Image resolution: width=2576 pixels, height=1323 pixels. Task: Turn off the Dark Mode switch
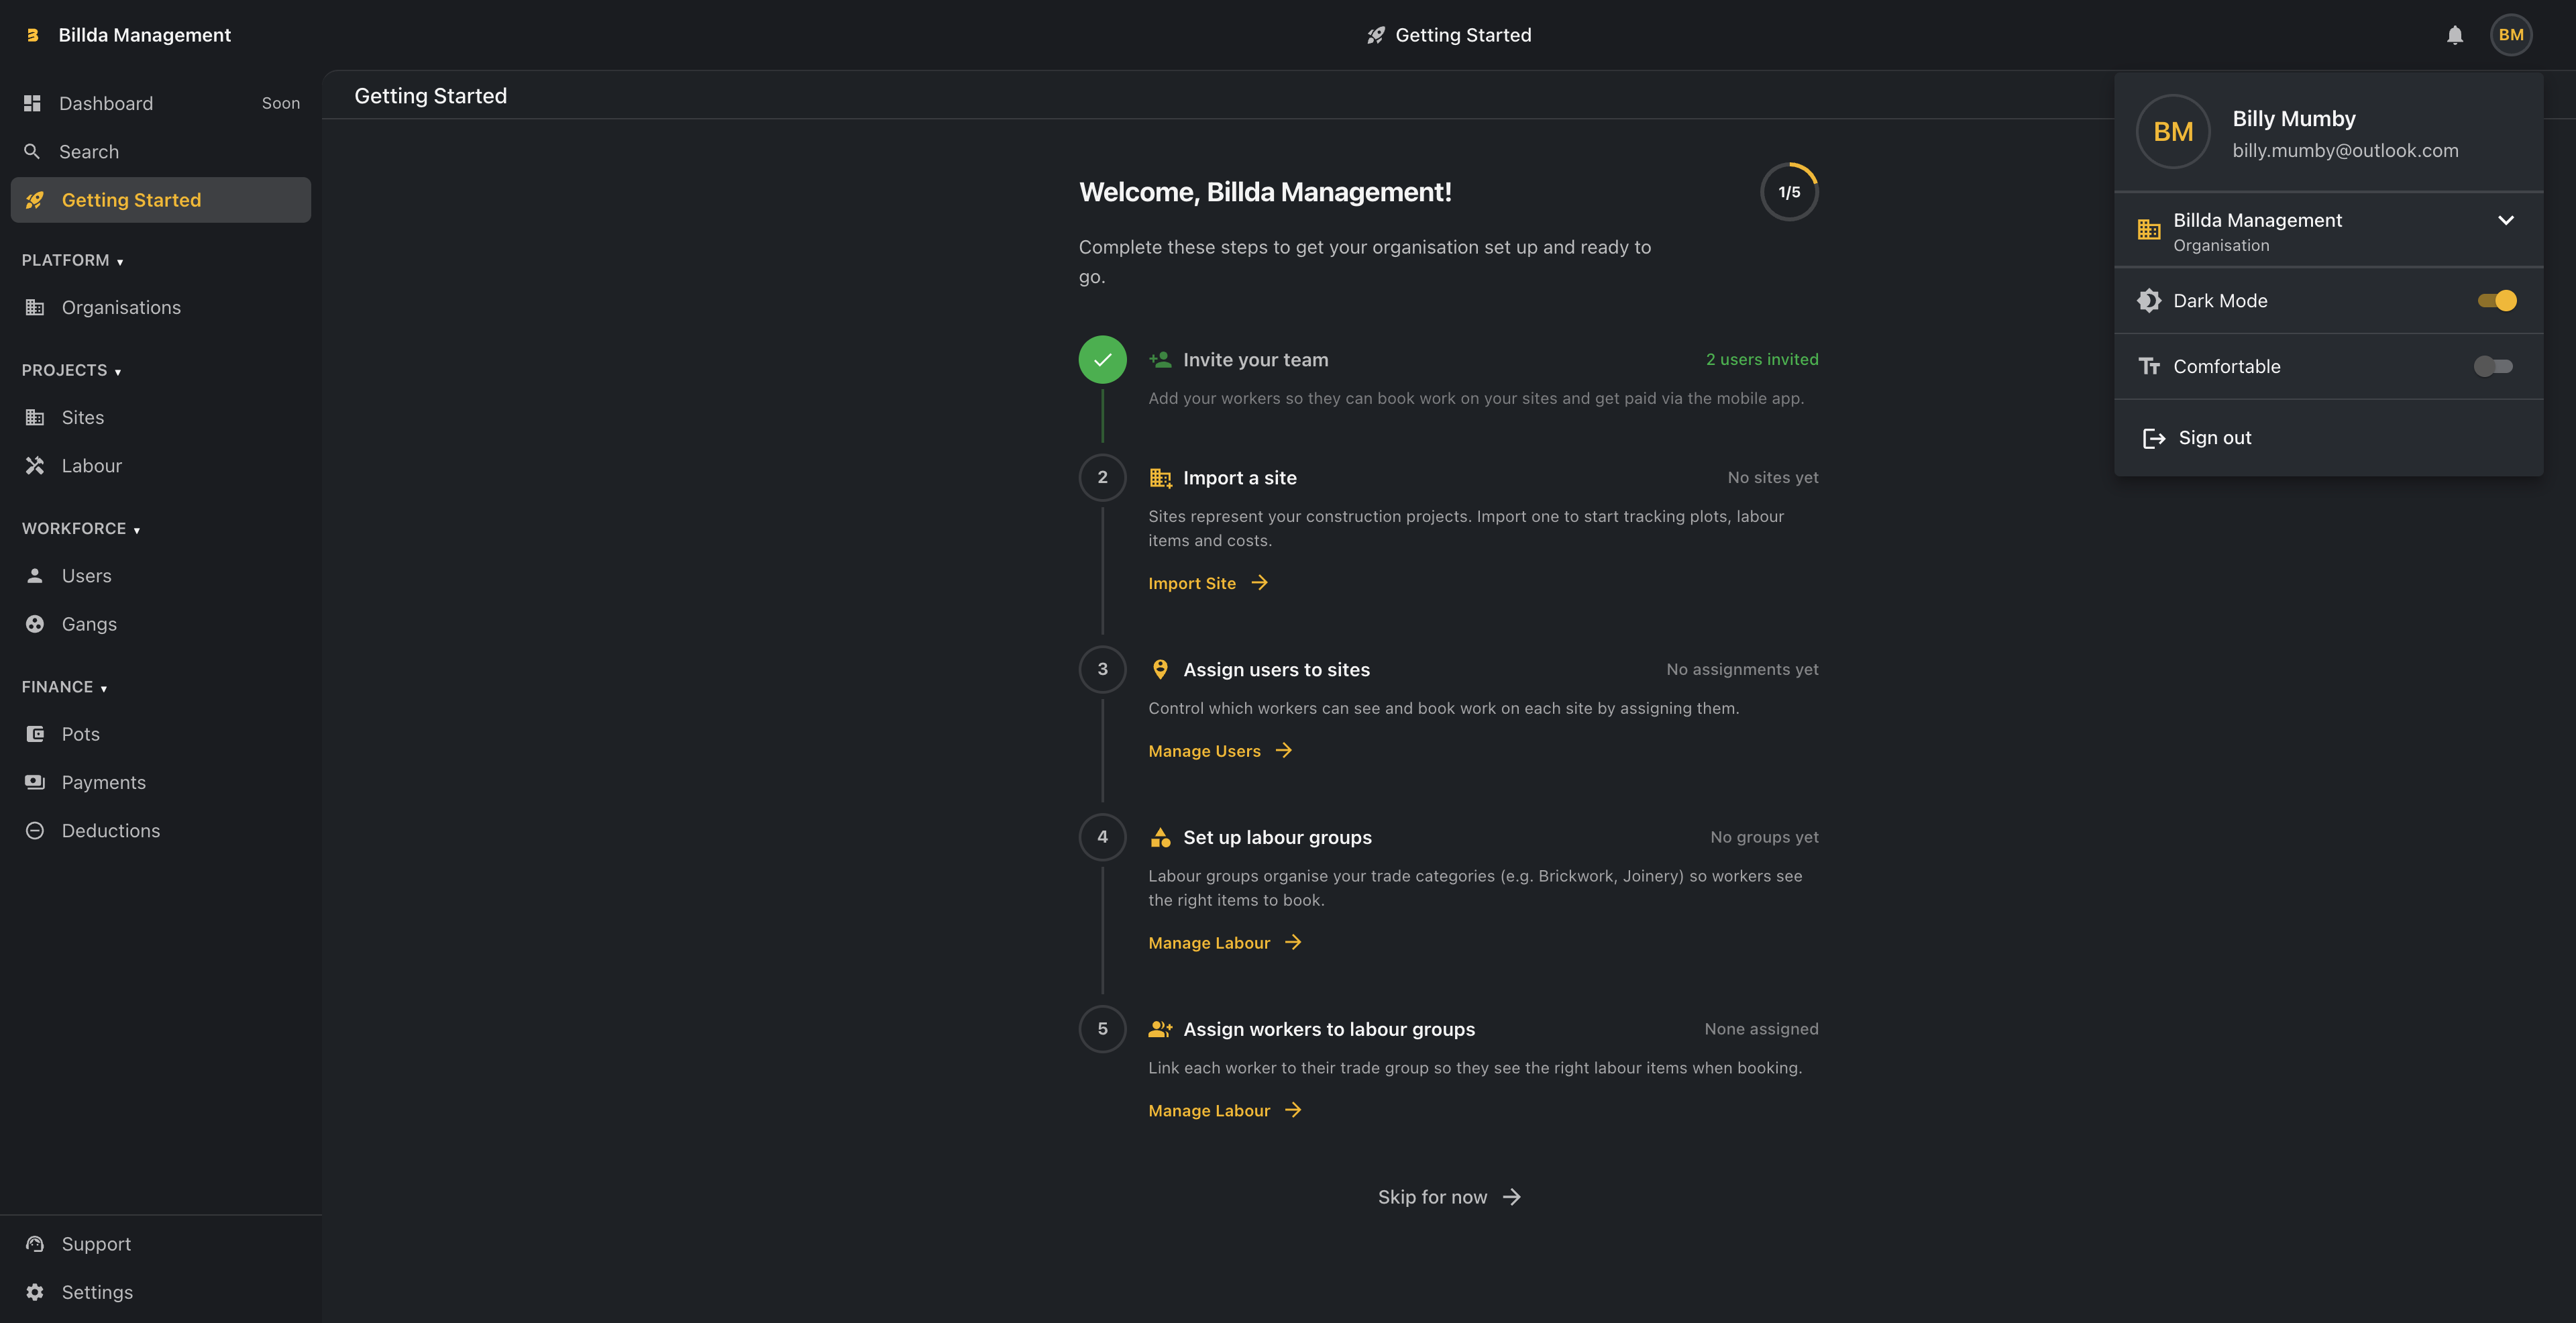click(x=2496, y=301)
